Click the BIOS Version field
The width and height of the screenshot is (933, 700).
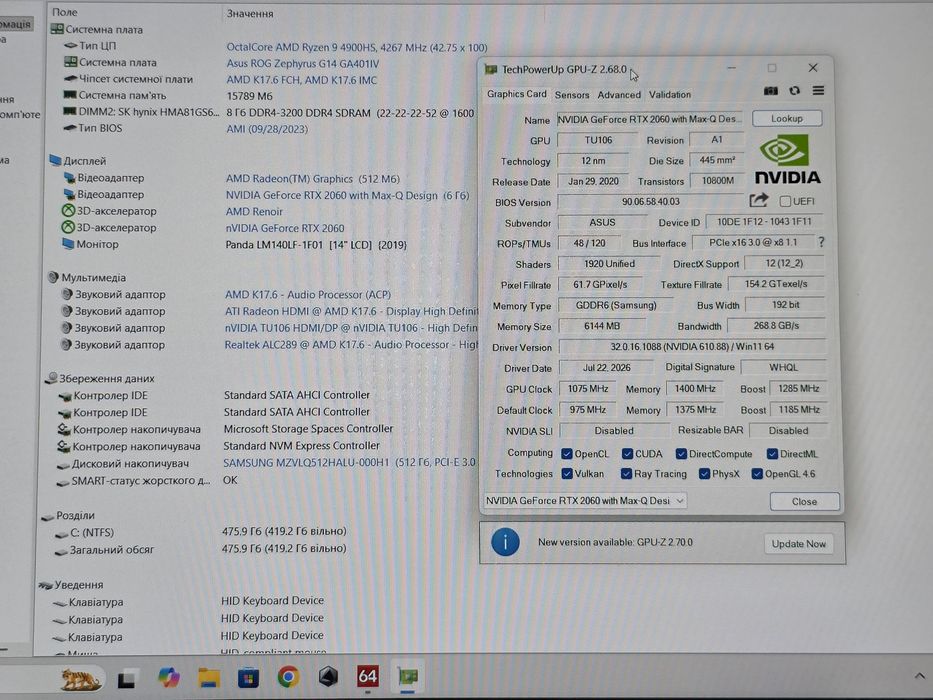[650, 202]
